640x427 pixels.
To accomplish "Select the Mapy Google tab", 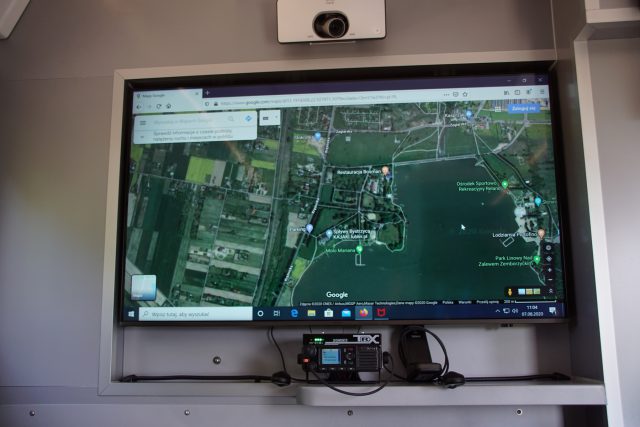I will pyautogui.click(x=167, y=95).
